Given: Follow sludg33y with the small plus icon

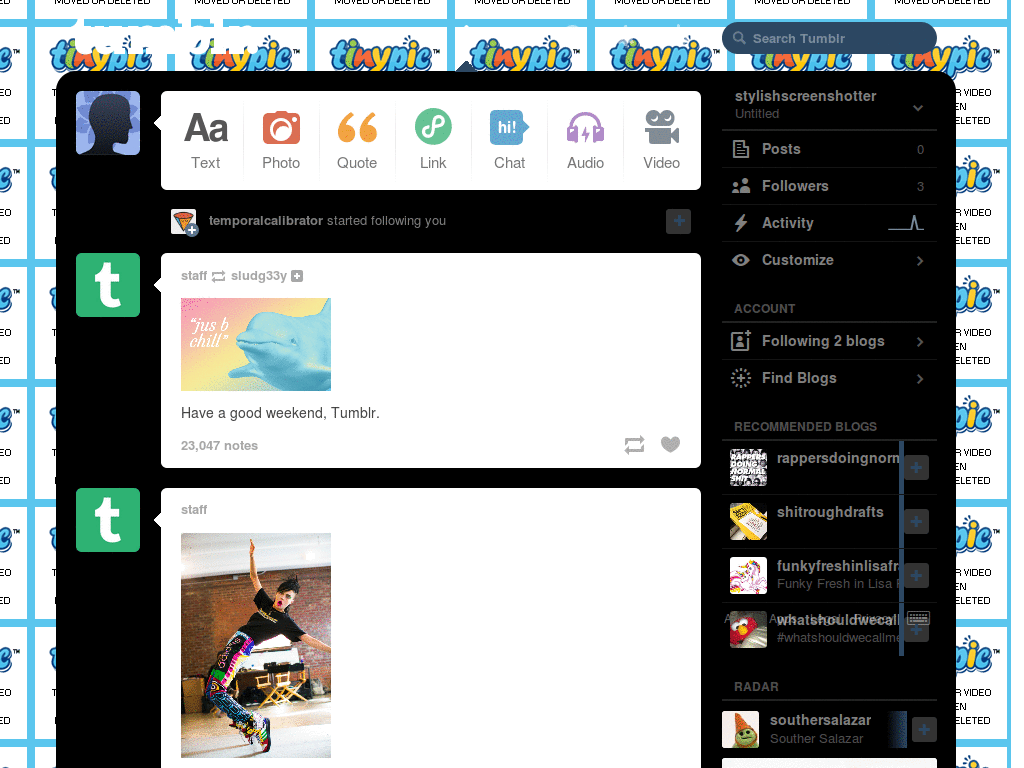Looking at the screenshot, I should coord(297,276).
